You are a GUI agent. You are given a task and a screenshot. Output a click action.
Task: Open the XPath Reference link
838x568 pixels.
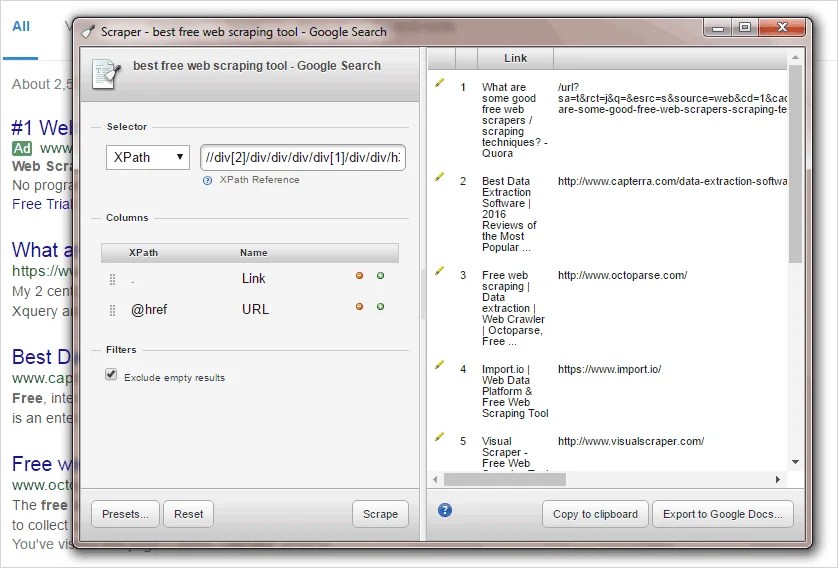pyautogui.click(x=259, y=180)
